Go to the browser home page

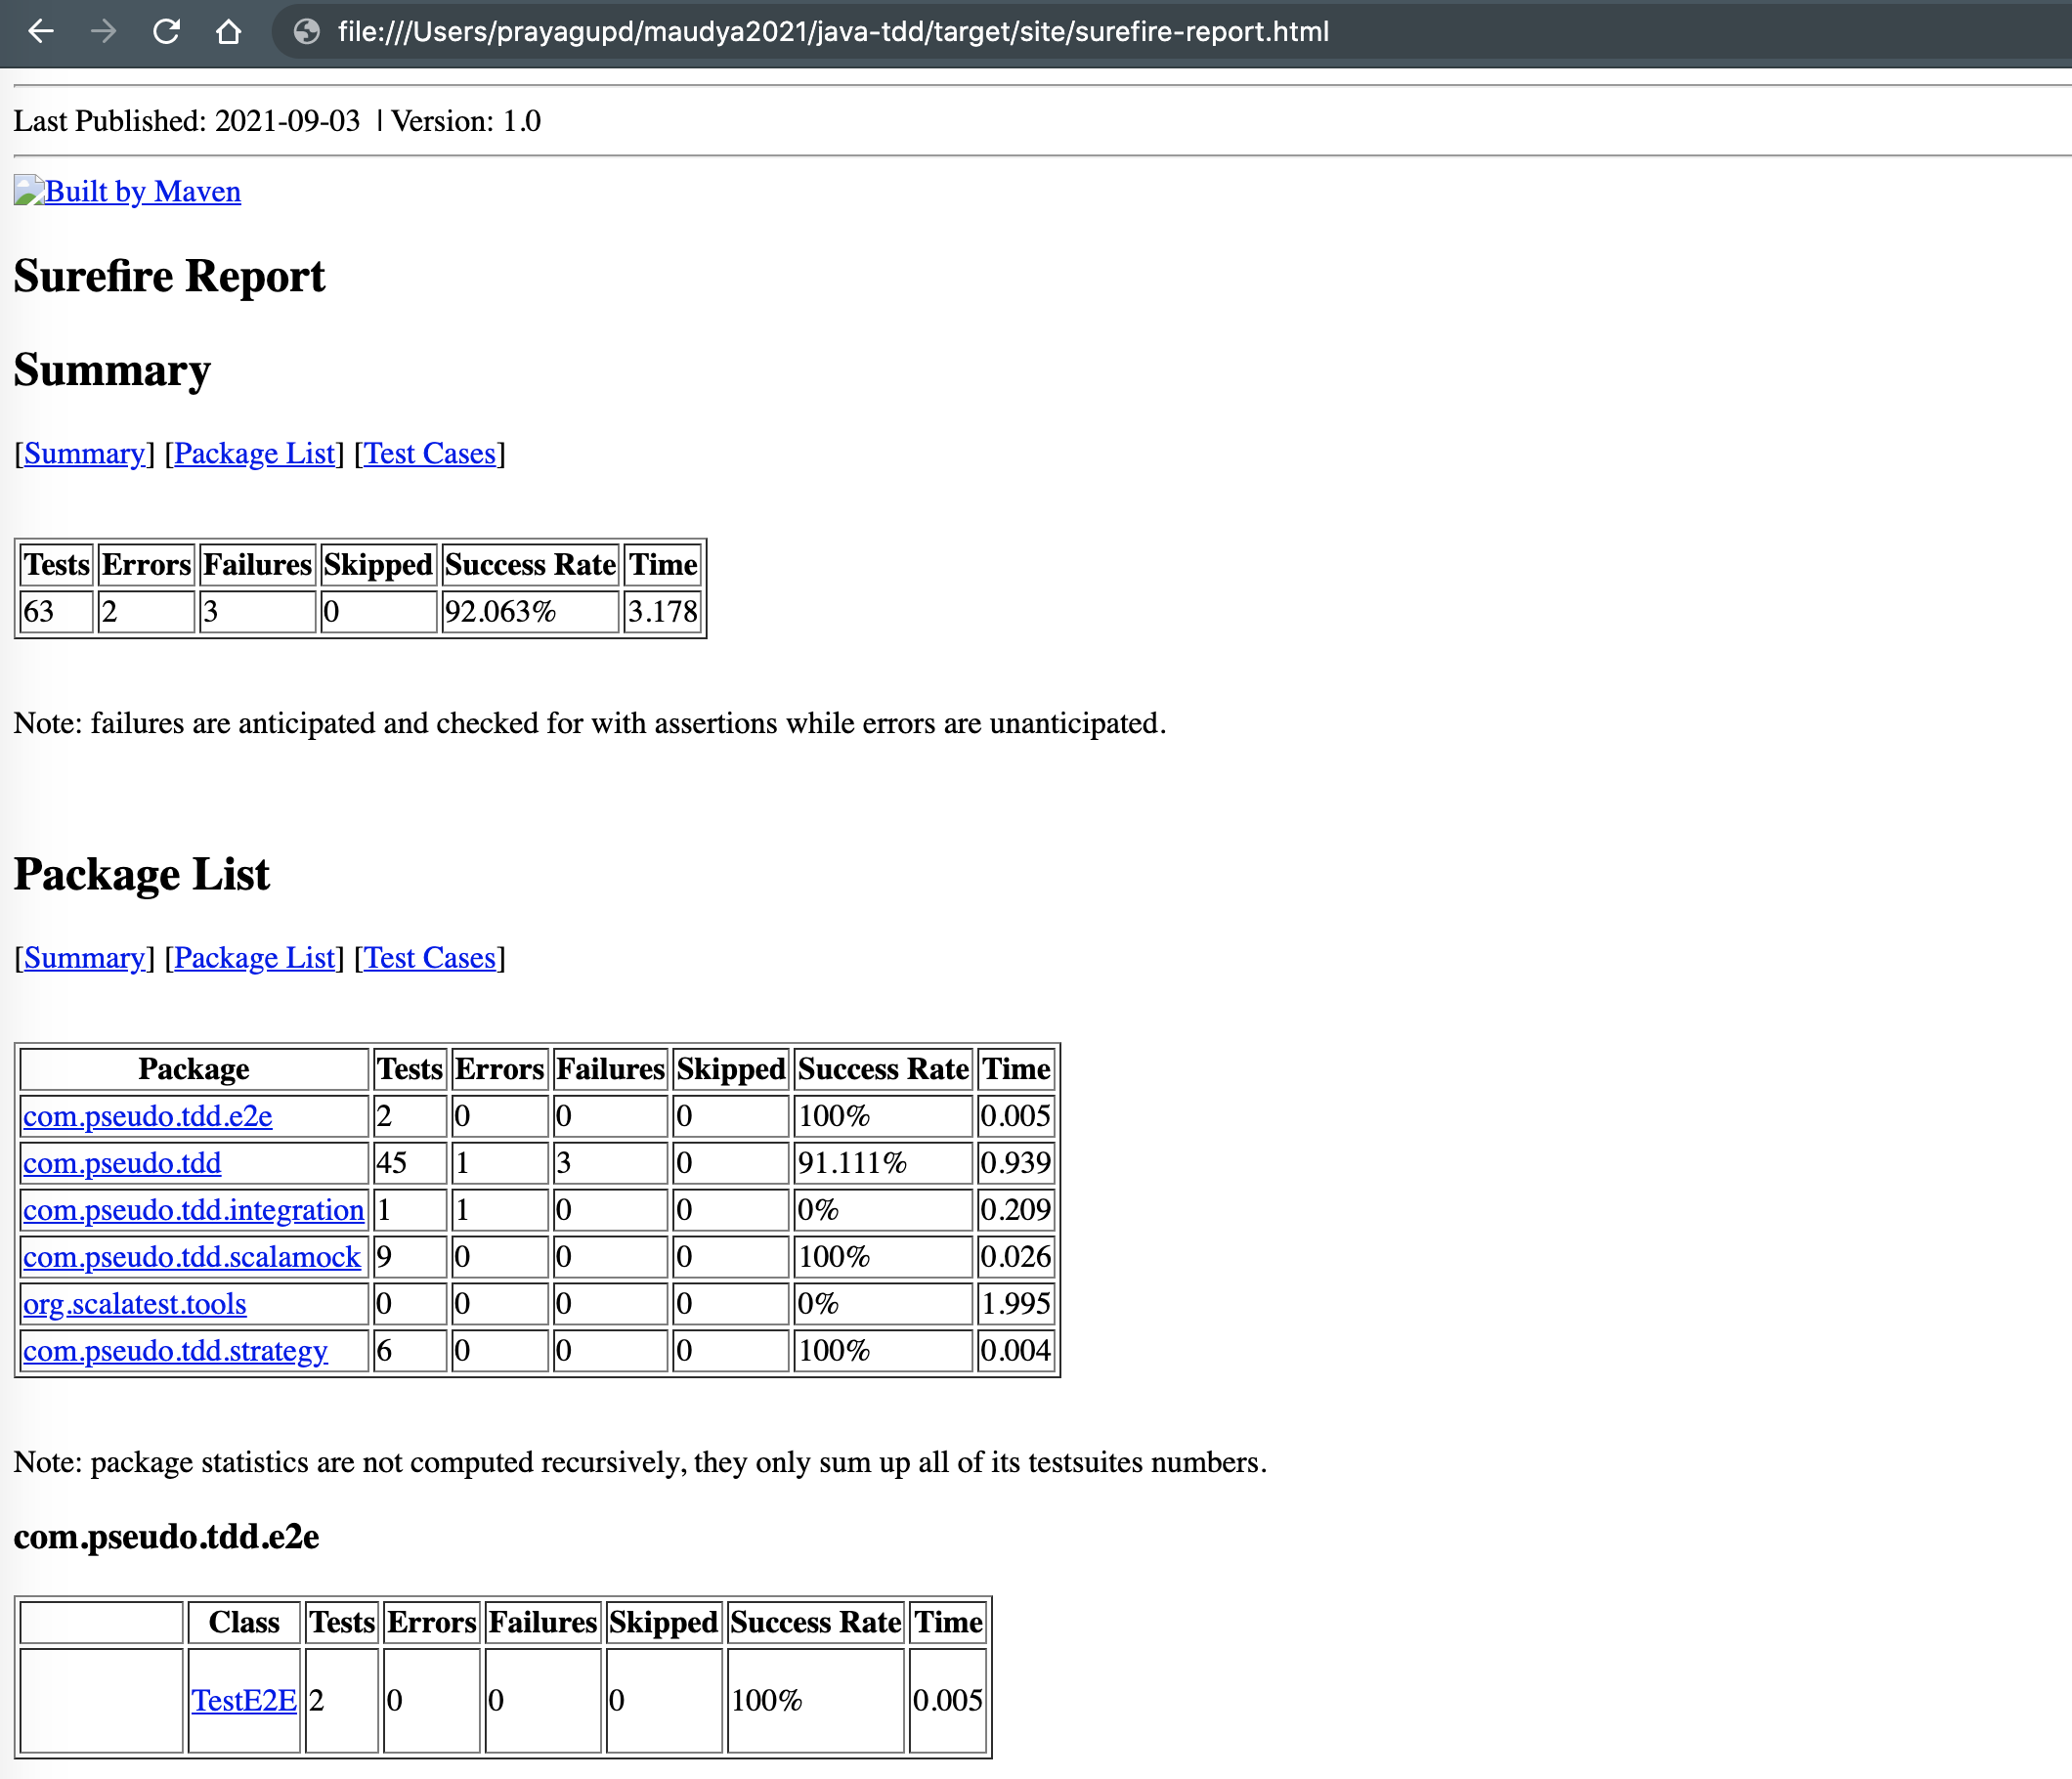point(229,32)
